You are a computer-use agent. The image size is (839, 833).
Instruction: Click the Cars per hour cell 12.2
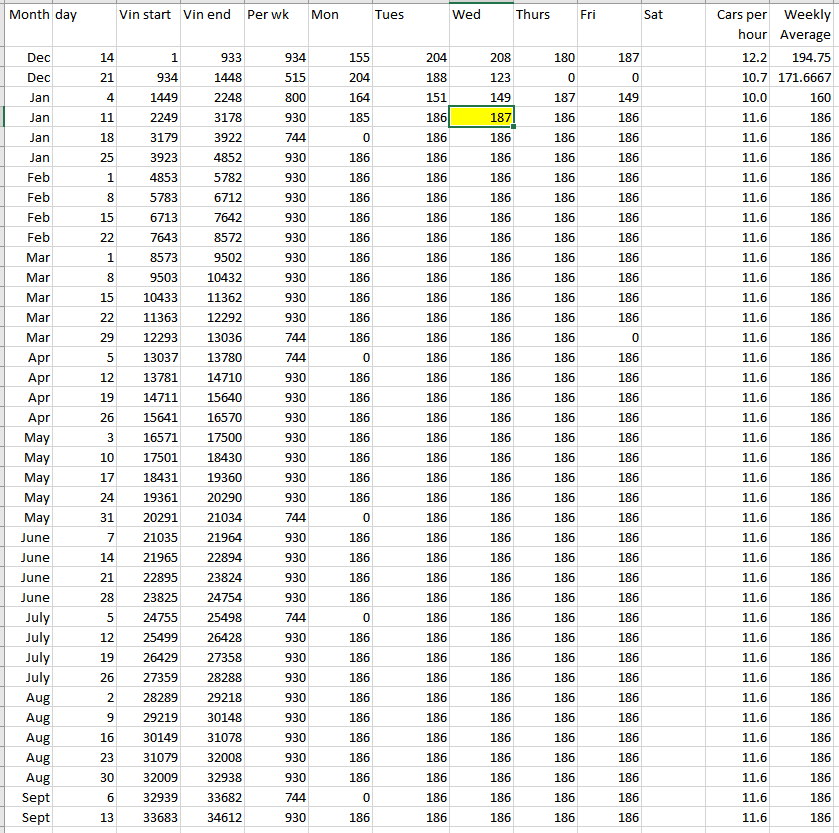tap(738, 58)
